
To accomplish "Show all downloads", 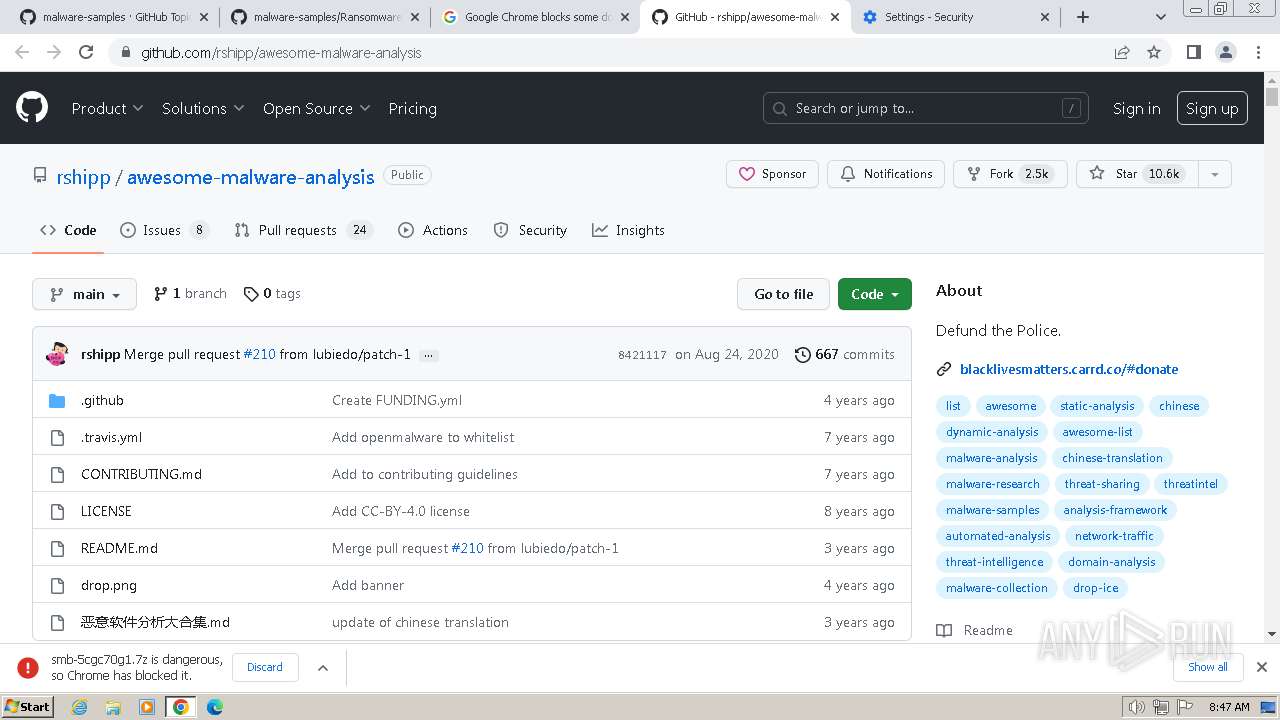I will [1207, 667].
